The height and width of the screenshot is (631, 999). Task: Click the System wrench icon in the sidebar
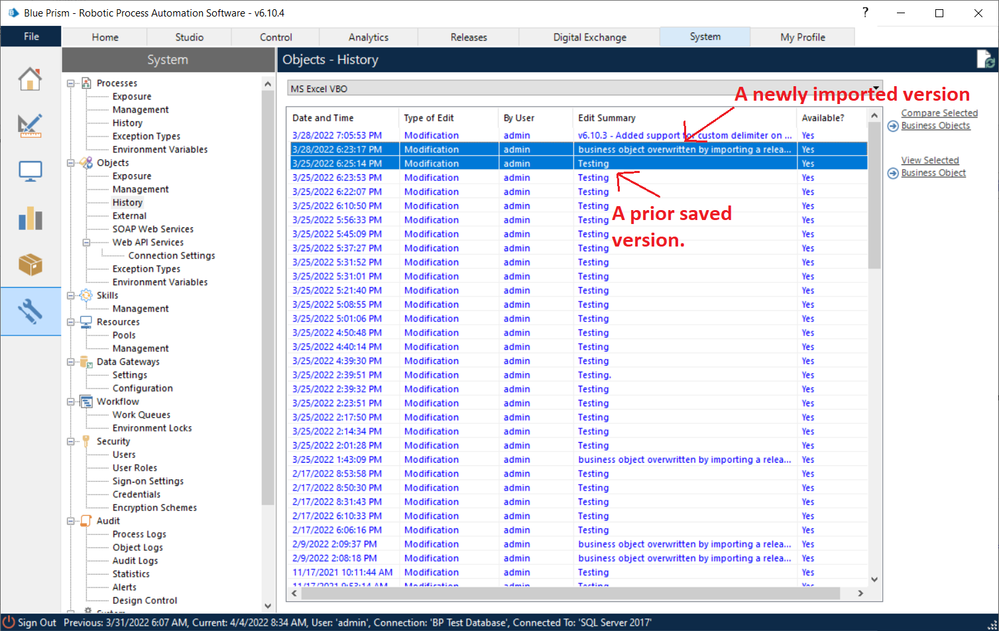click(x=30, y=312)
